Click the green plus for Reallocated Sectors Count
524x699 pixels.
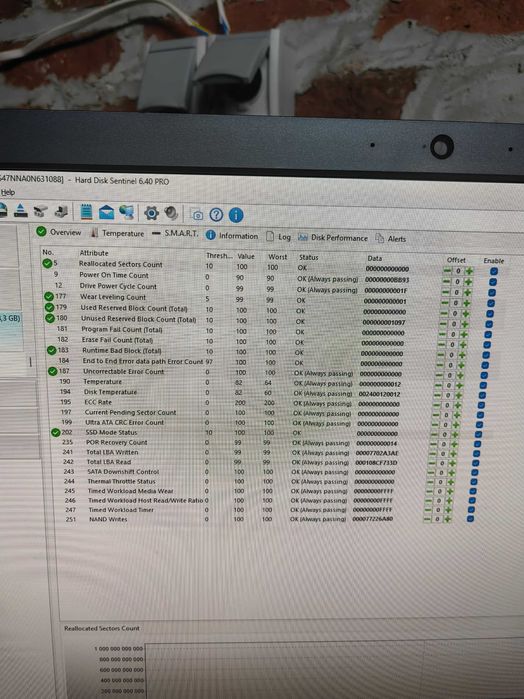pyautogui.click(x=469, y=271)
